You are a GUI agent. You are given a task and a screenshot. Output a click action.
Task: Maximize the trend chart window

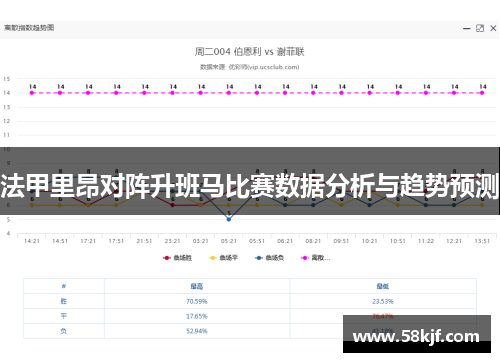click(480, 28)
